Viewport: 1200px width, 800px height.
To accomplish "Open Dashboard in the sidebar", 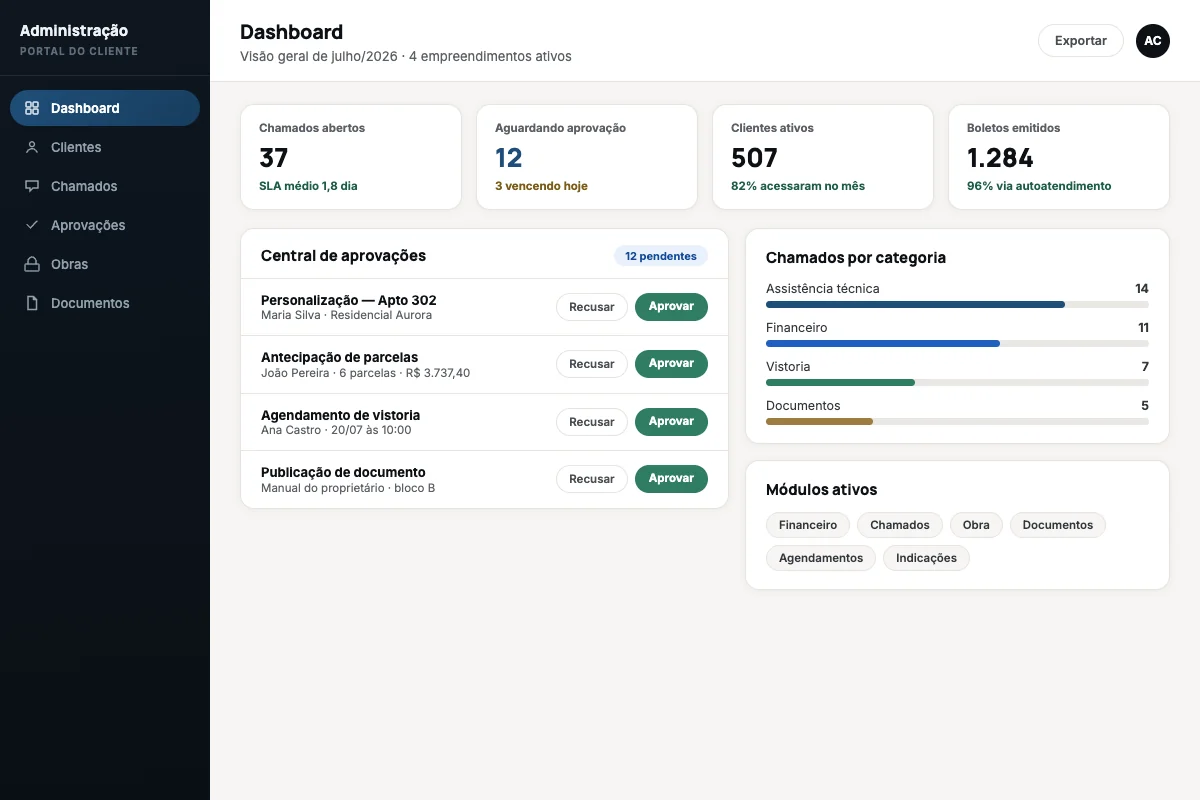I will coord(105,108).
